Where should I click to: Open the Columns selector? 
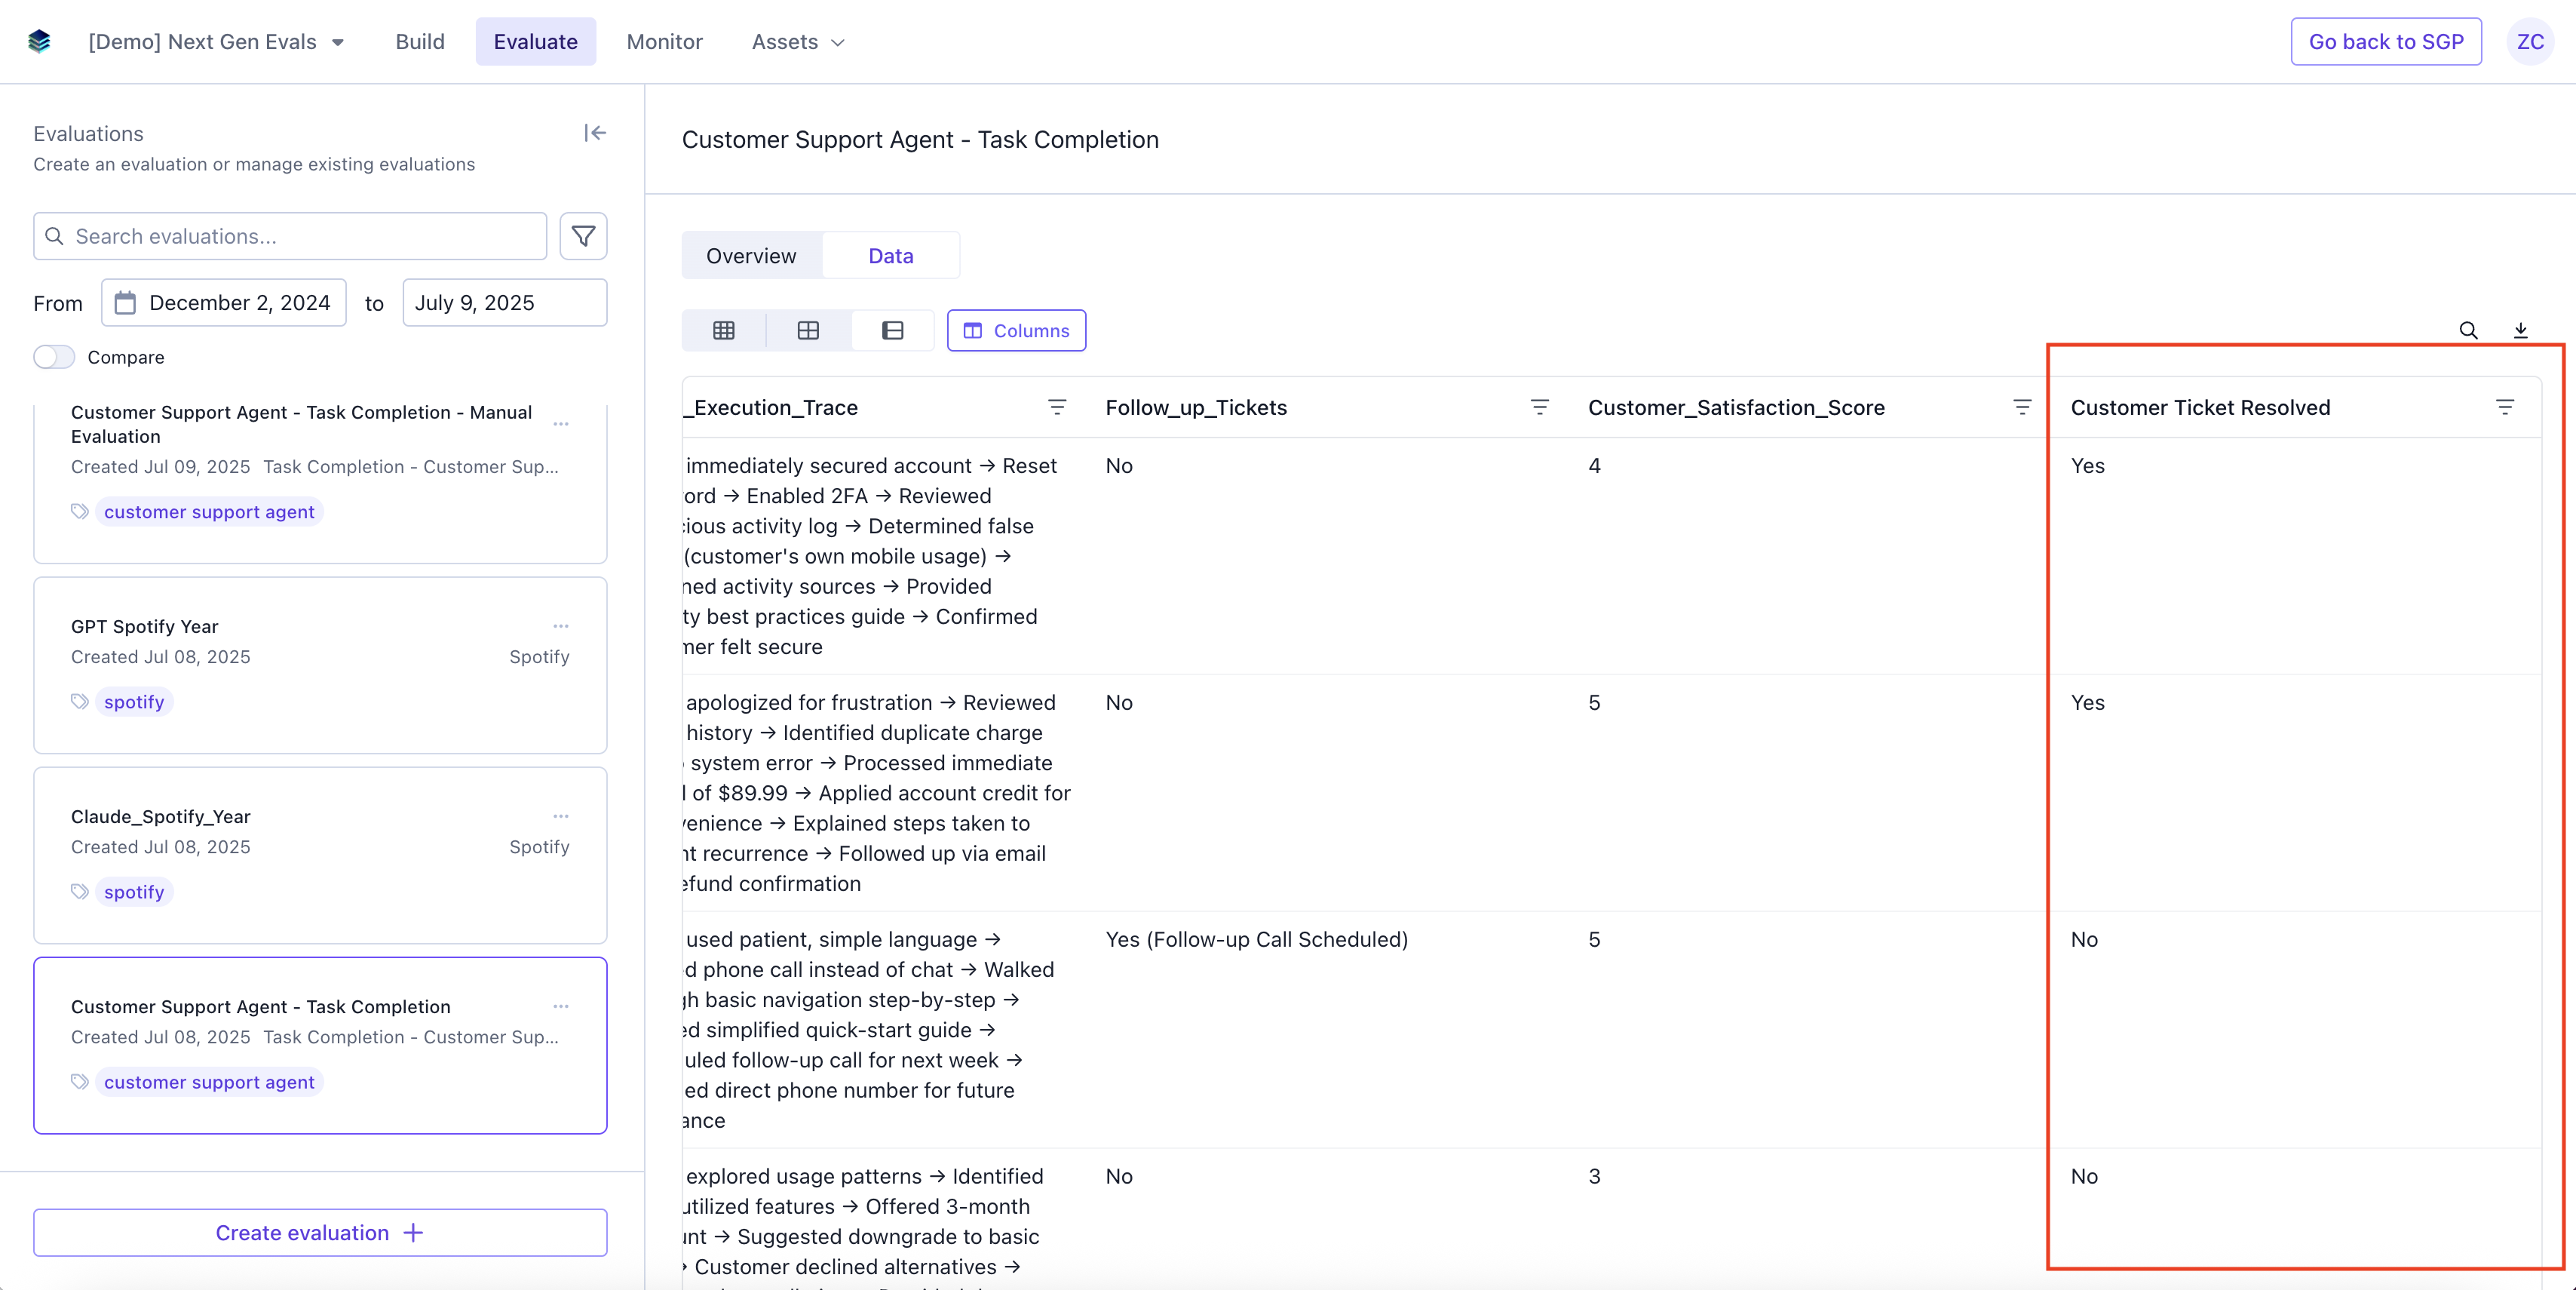1016,331
